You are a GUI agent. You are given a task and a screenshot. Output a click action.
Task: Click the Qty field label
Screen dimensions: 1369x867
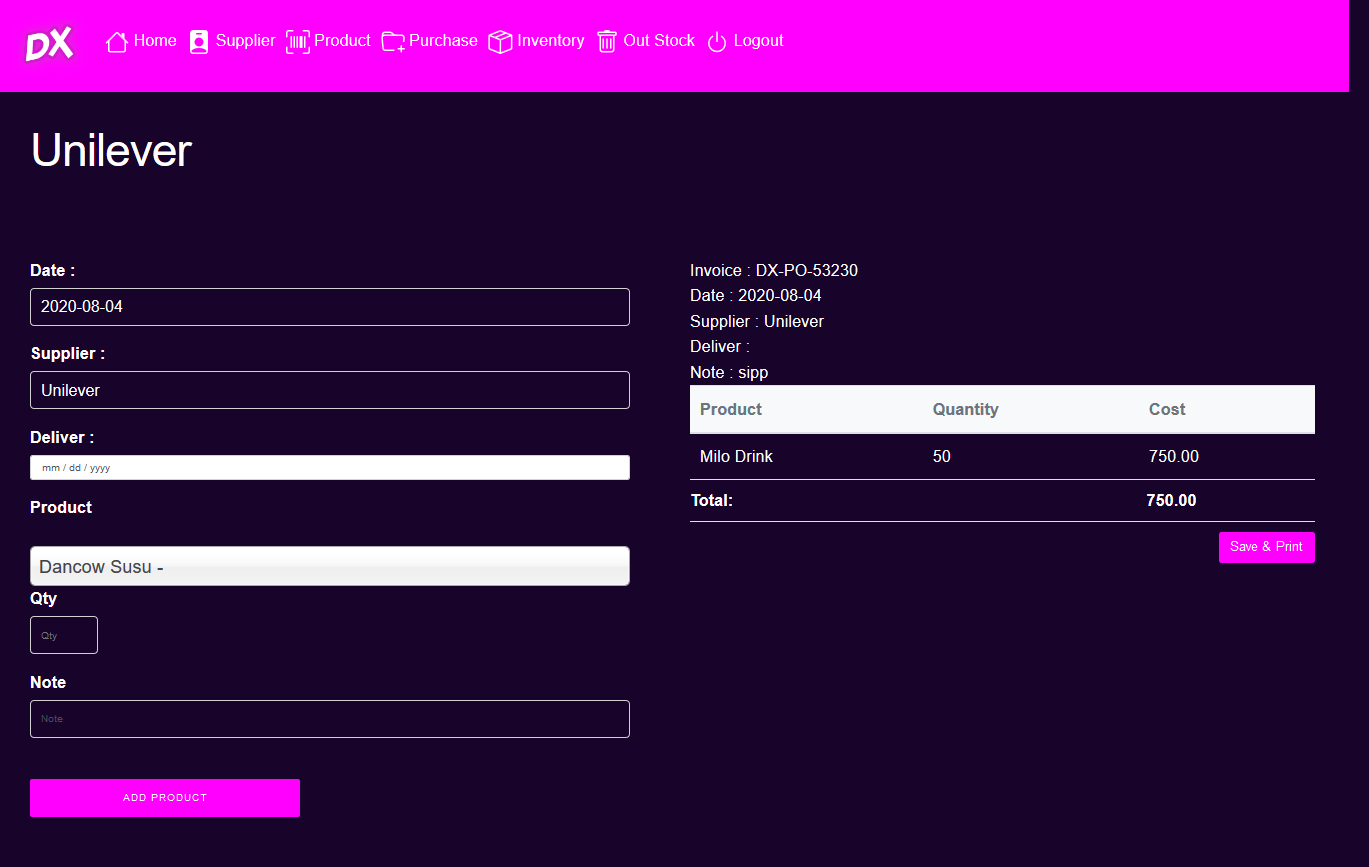[44, 599]
